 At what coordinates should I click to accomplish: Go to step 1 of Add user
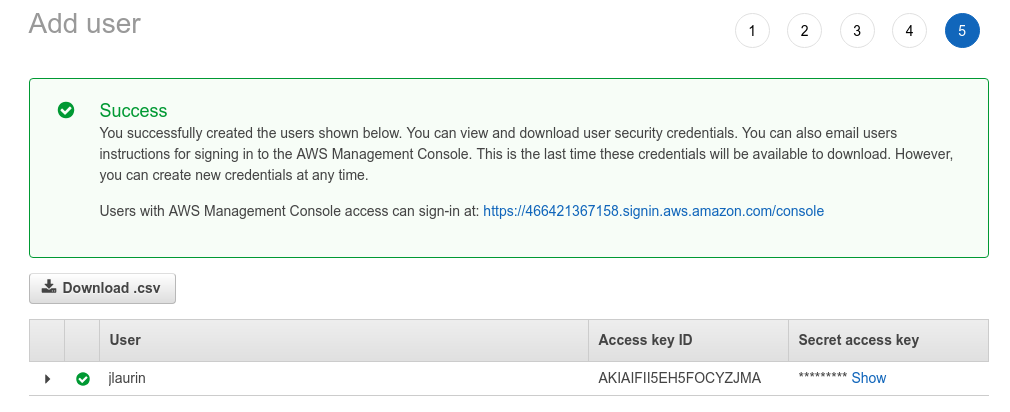point(752,31)
